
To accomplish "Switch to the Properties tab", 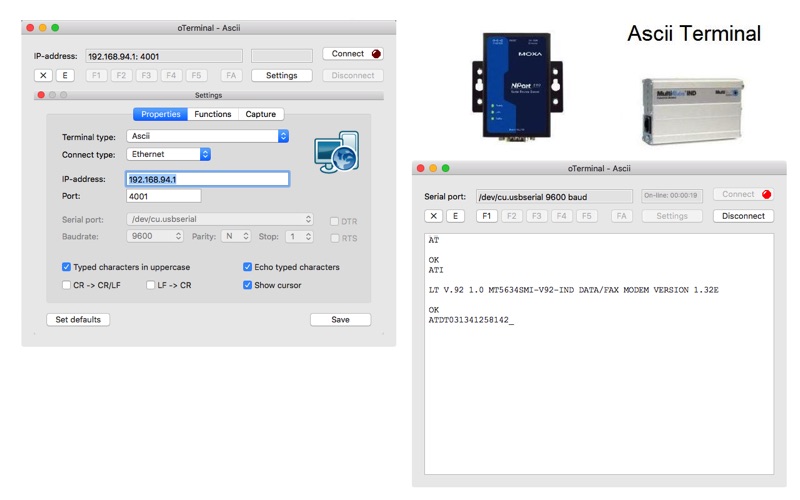I will pyautogui.click(x=160, y=114).
